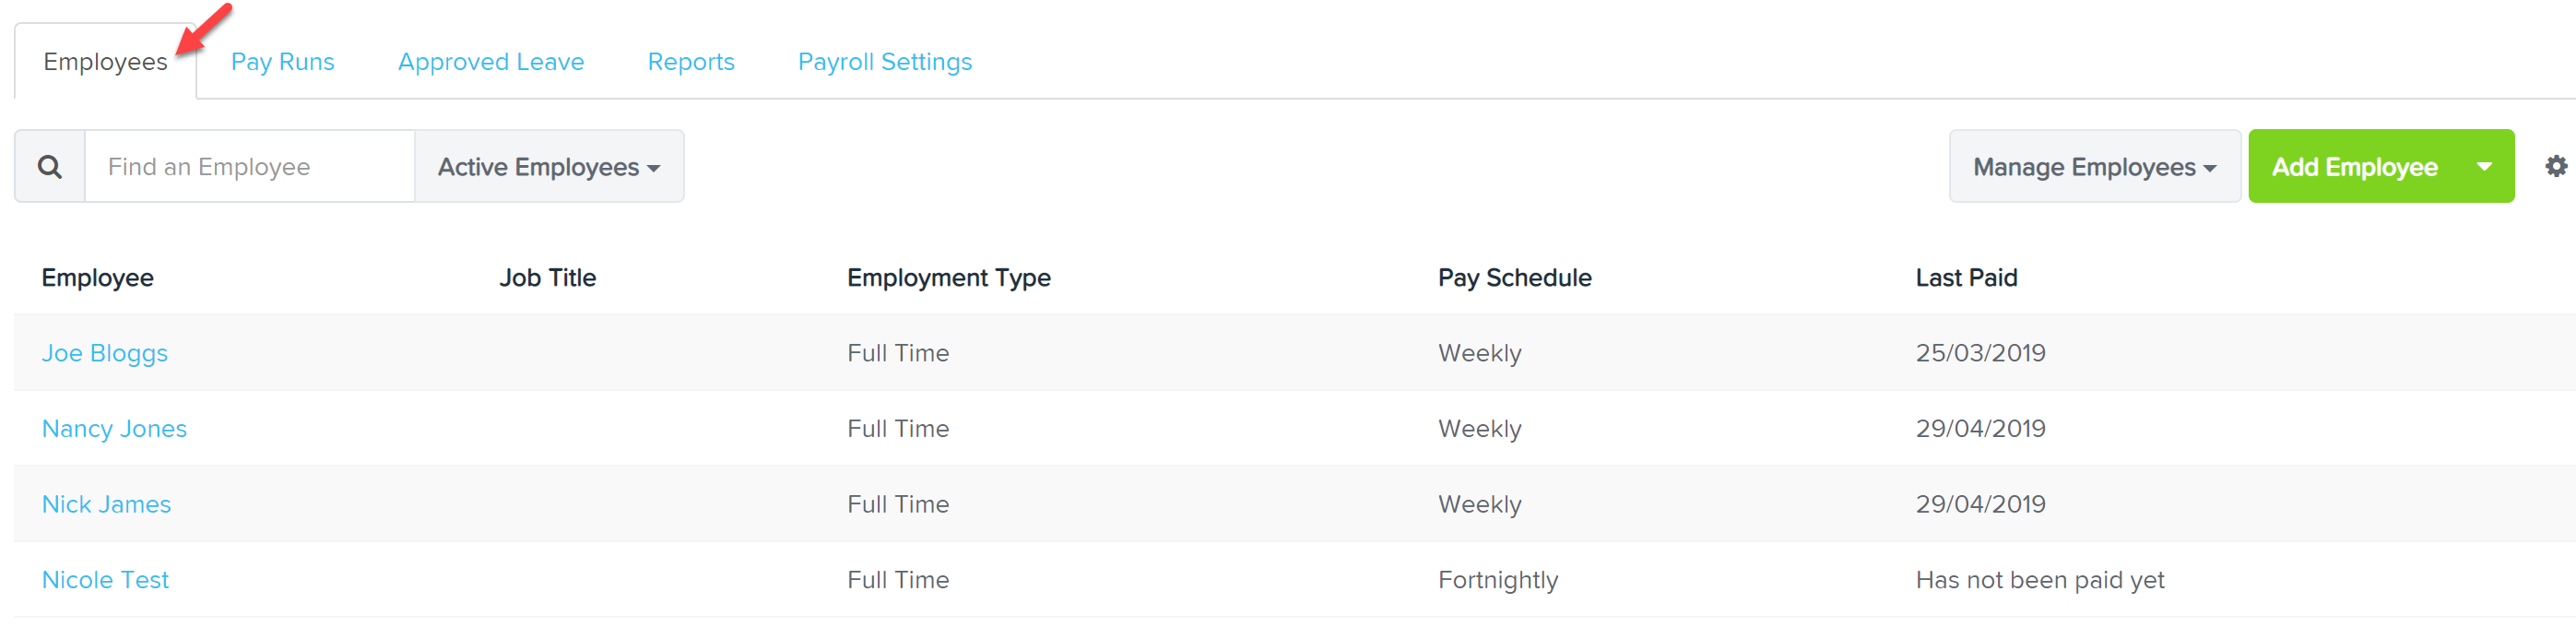Open Joe Bloggs employee record
The image size is (2576, 627).
click(x=105, y=353)
